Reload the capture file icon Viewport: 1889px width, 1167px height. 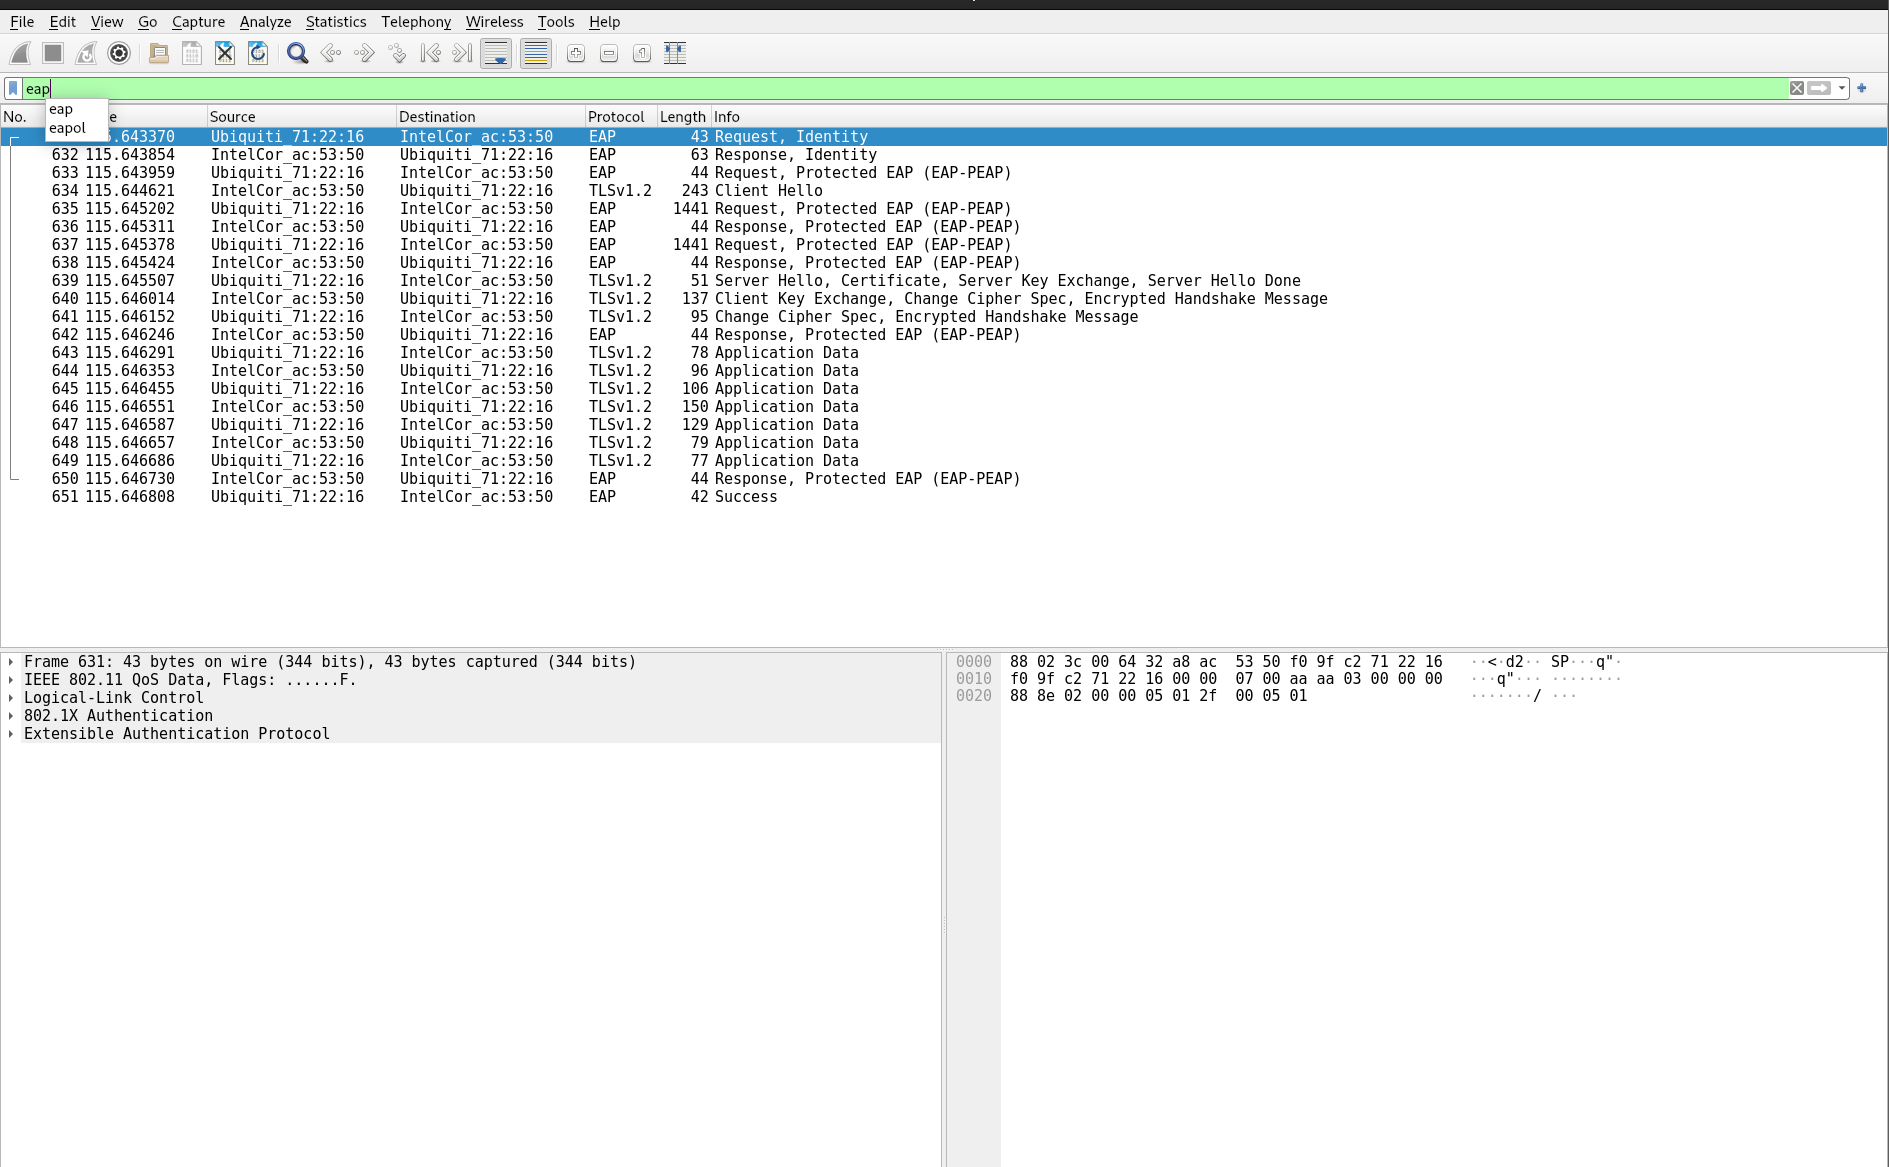258,54
